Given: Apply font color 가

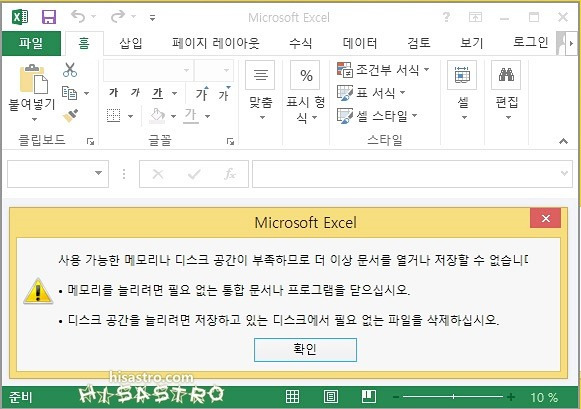Looking at the screenshot, I should point(191,115).
